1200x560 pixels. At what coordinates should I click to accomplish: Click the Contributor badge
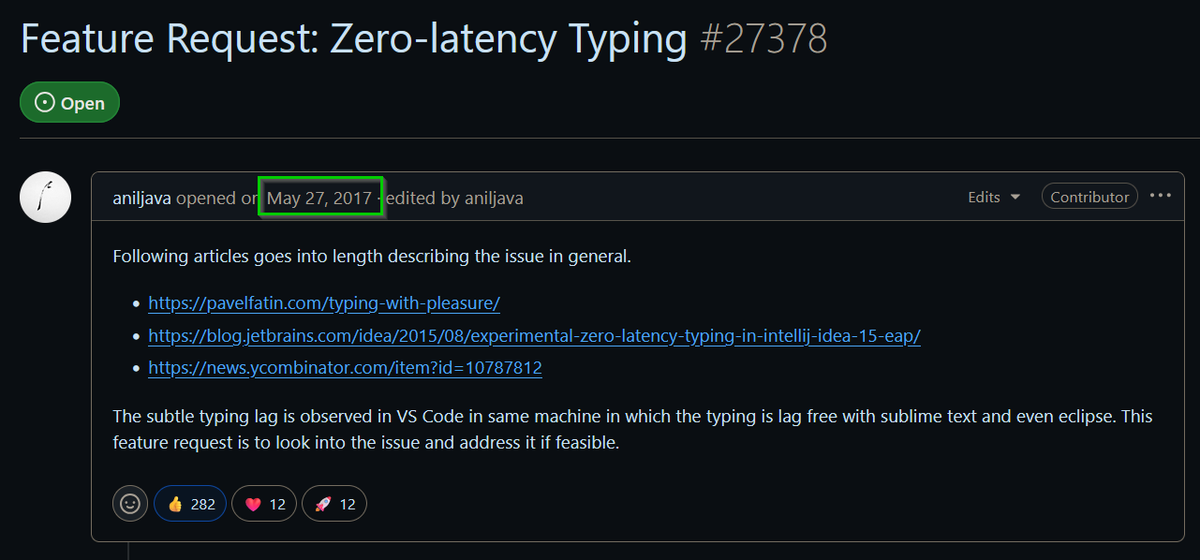1089,197
